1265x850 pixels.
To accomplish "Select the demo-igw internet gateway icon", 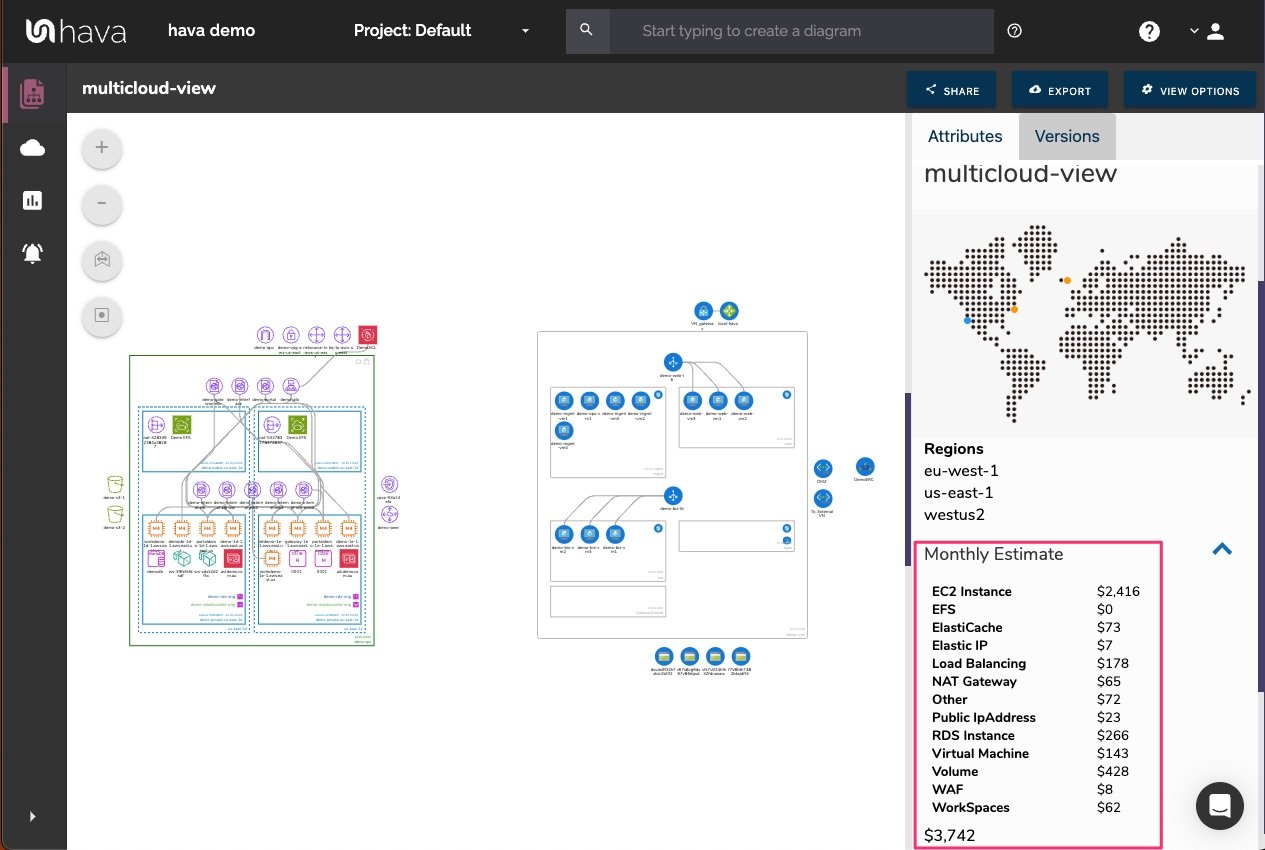I will pyautogui.click(x=265, y=335).
